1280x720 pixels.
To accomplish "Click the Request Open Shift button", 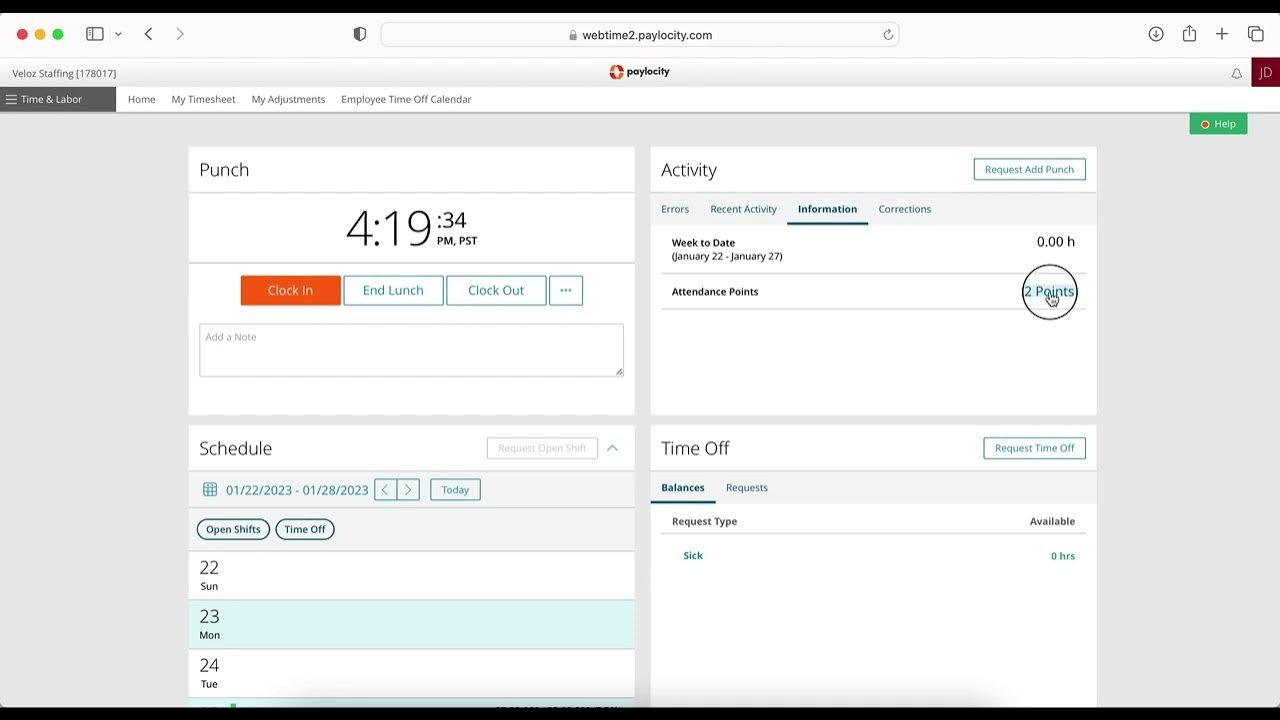I will tap(542, 448).
